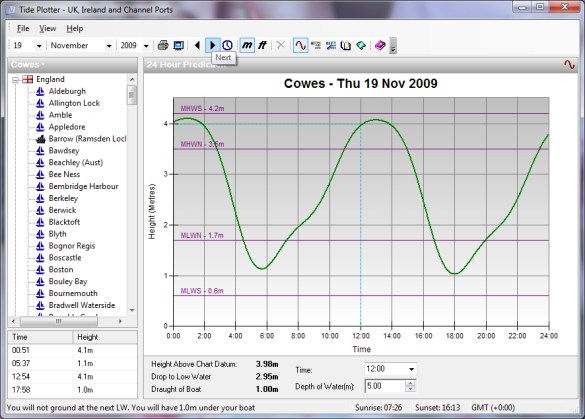Select the tide curve graph view icon
Image resolution: width=585 pixels, height=419 pixels.
(301, 46)
